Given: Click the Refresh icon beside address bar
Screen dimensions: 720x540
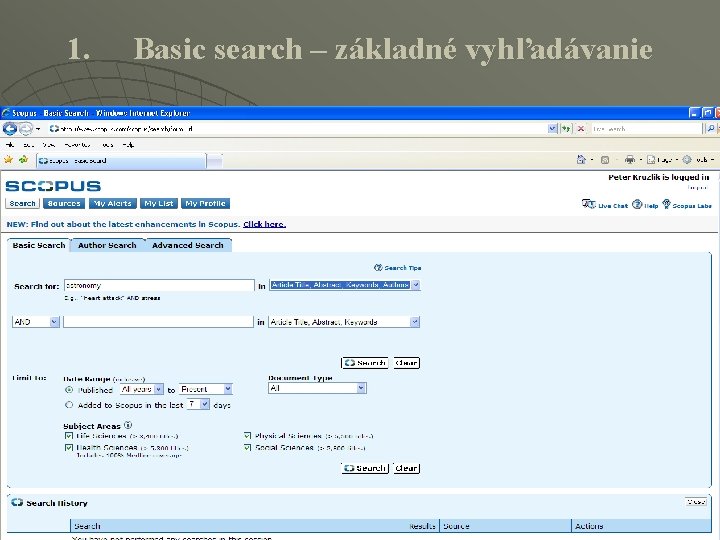Looking at the screenshot, I should pyautogui.click(x=566, y=129).
